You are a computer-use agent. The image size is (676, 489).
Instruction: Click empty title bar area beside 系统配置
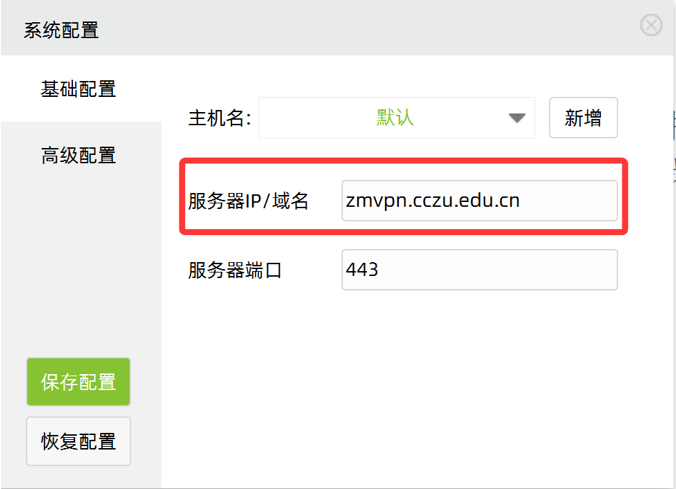[350, 28]
